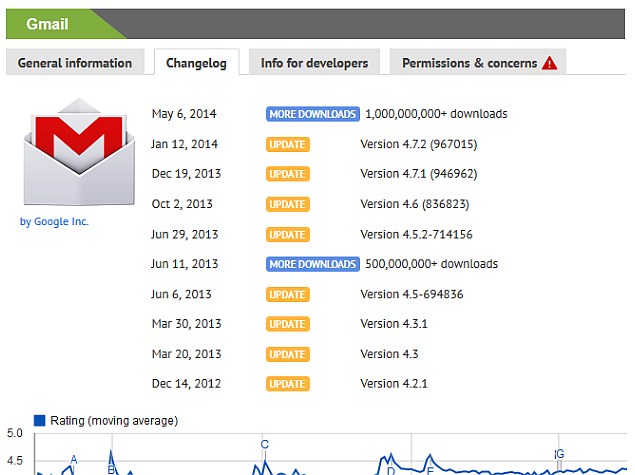Click UPDATE badge for Jan 12, 2014
This screenshot has height=475, width=635.
[288, 145]
